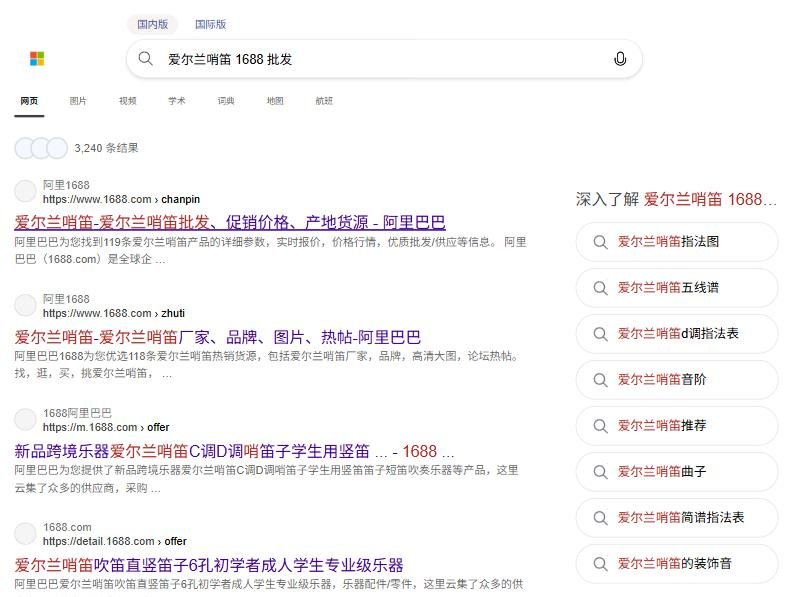Click the three-circle icon beside results count
Viewport: 800px width, 597px height.
pos(41,148)
